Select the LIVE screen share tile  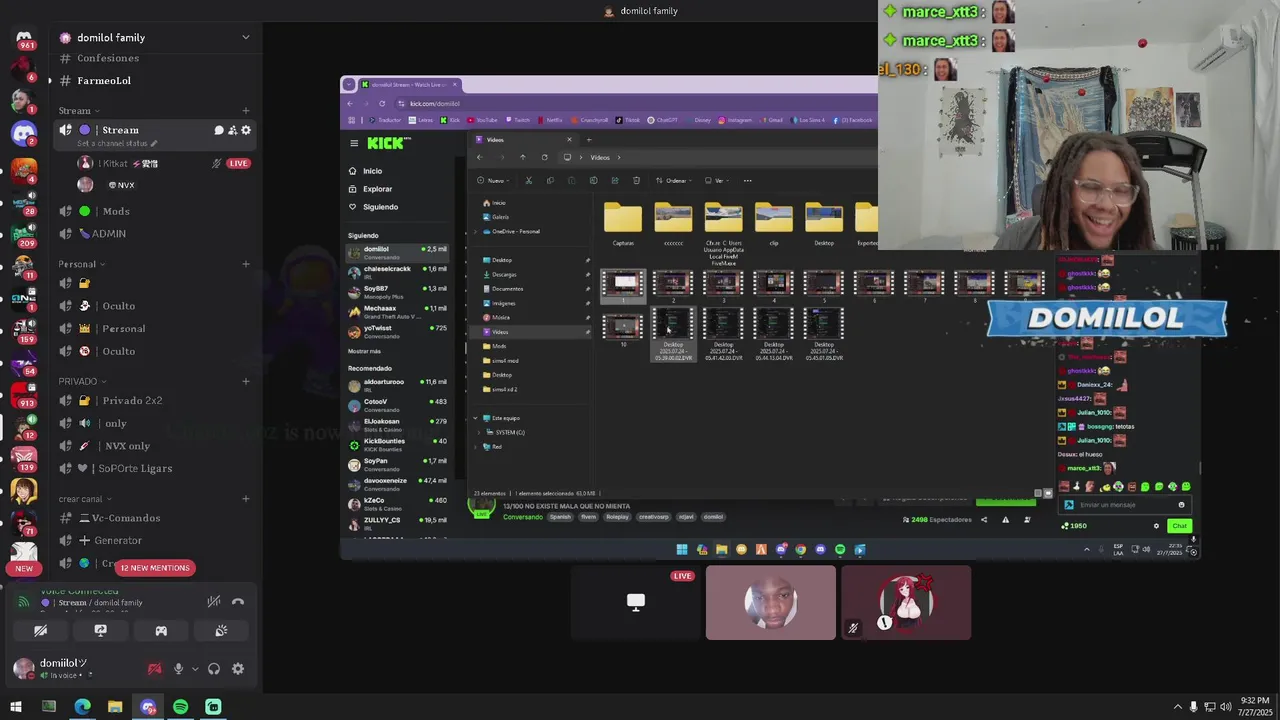tap(636, 603)
